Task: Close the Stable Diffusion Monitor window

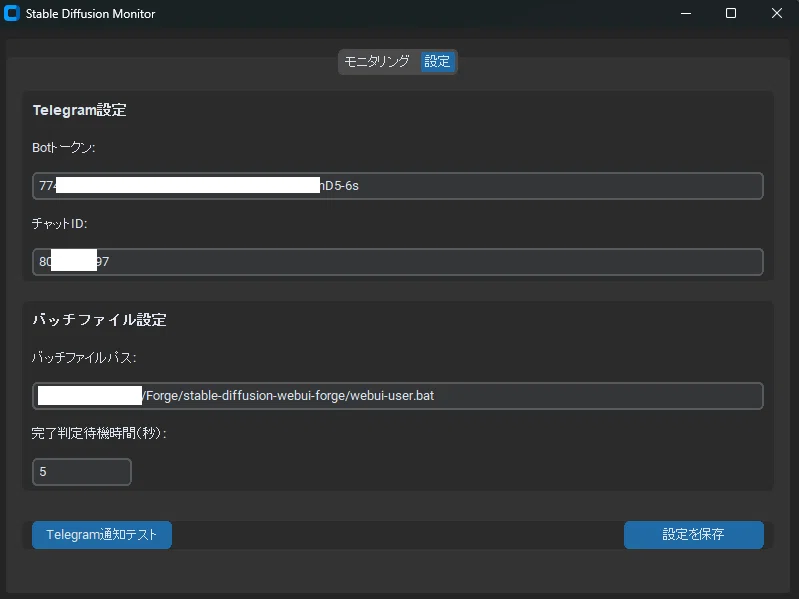Action: tap(776, 13)
